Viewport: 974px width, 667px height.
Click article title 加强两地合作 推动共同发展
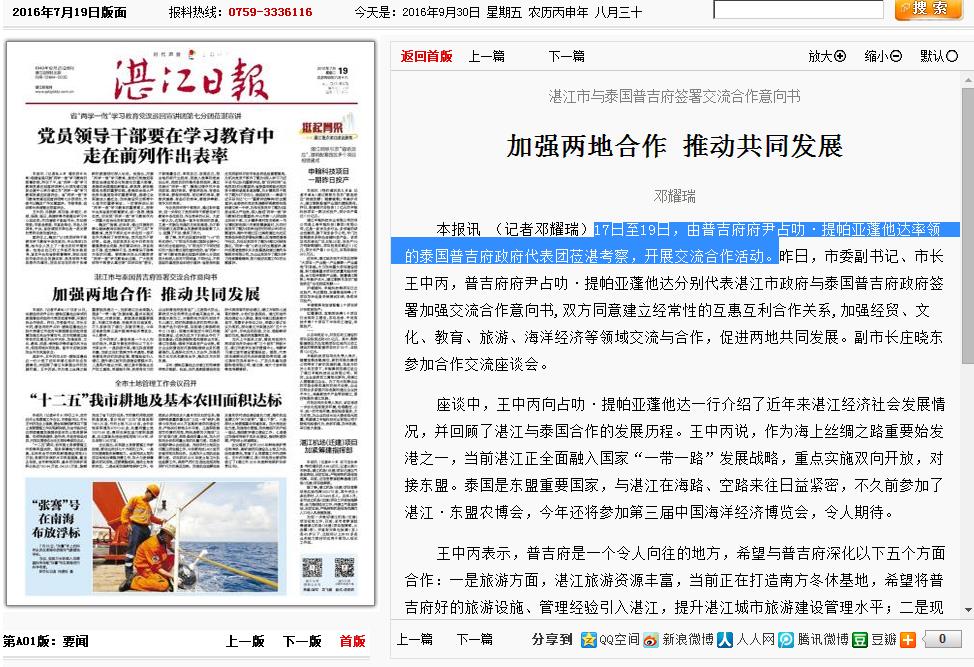point(675,147)
